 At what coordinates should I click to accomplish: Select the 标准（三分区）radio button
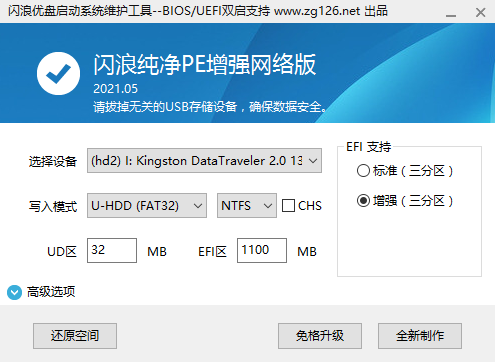coord(363,171)
